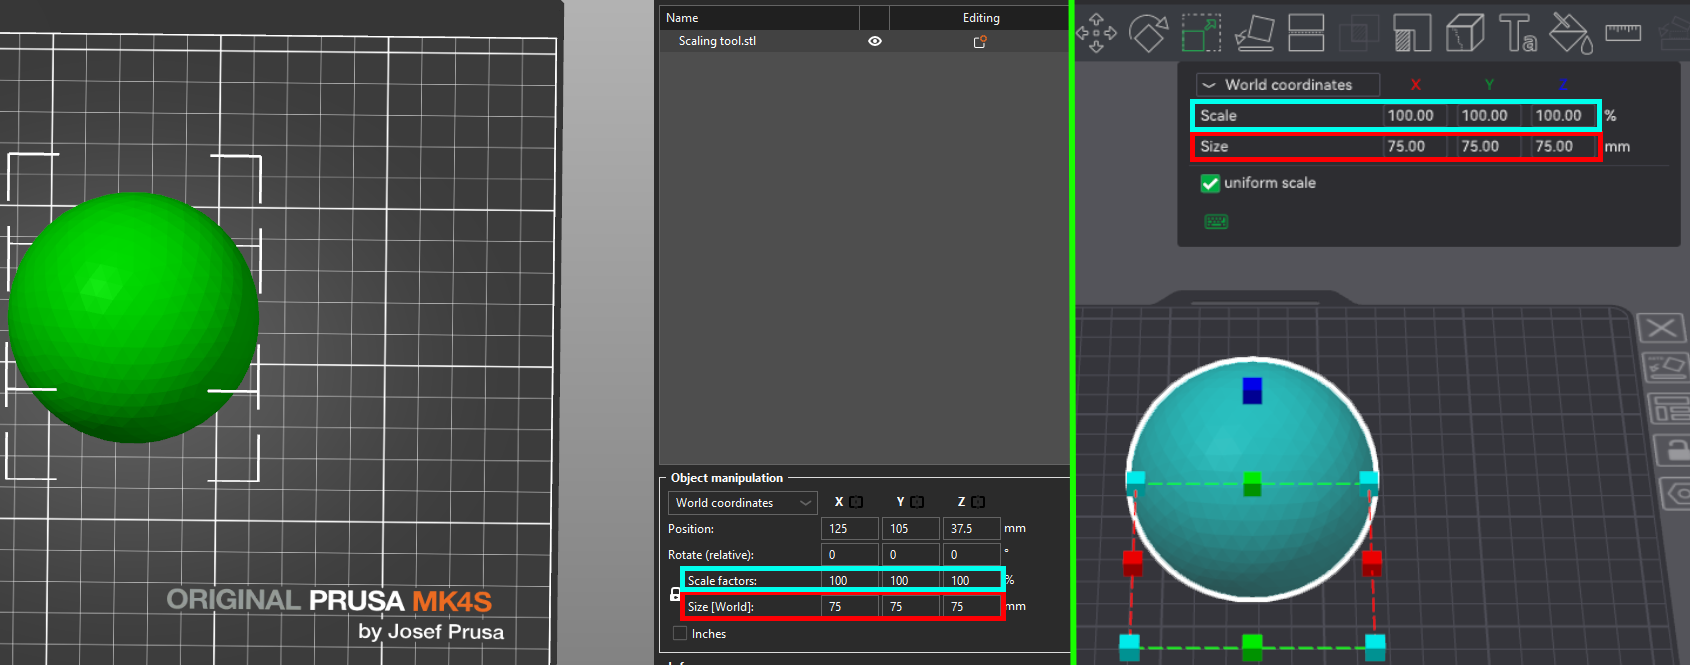Select the Rotate tool icon
The image size is (1690, 665).
(1148, 32)
